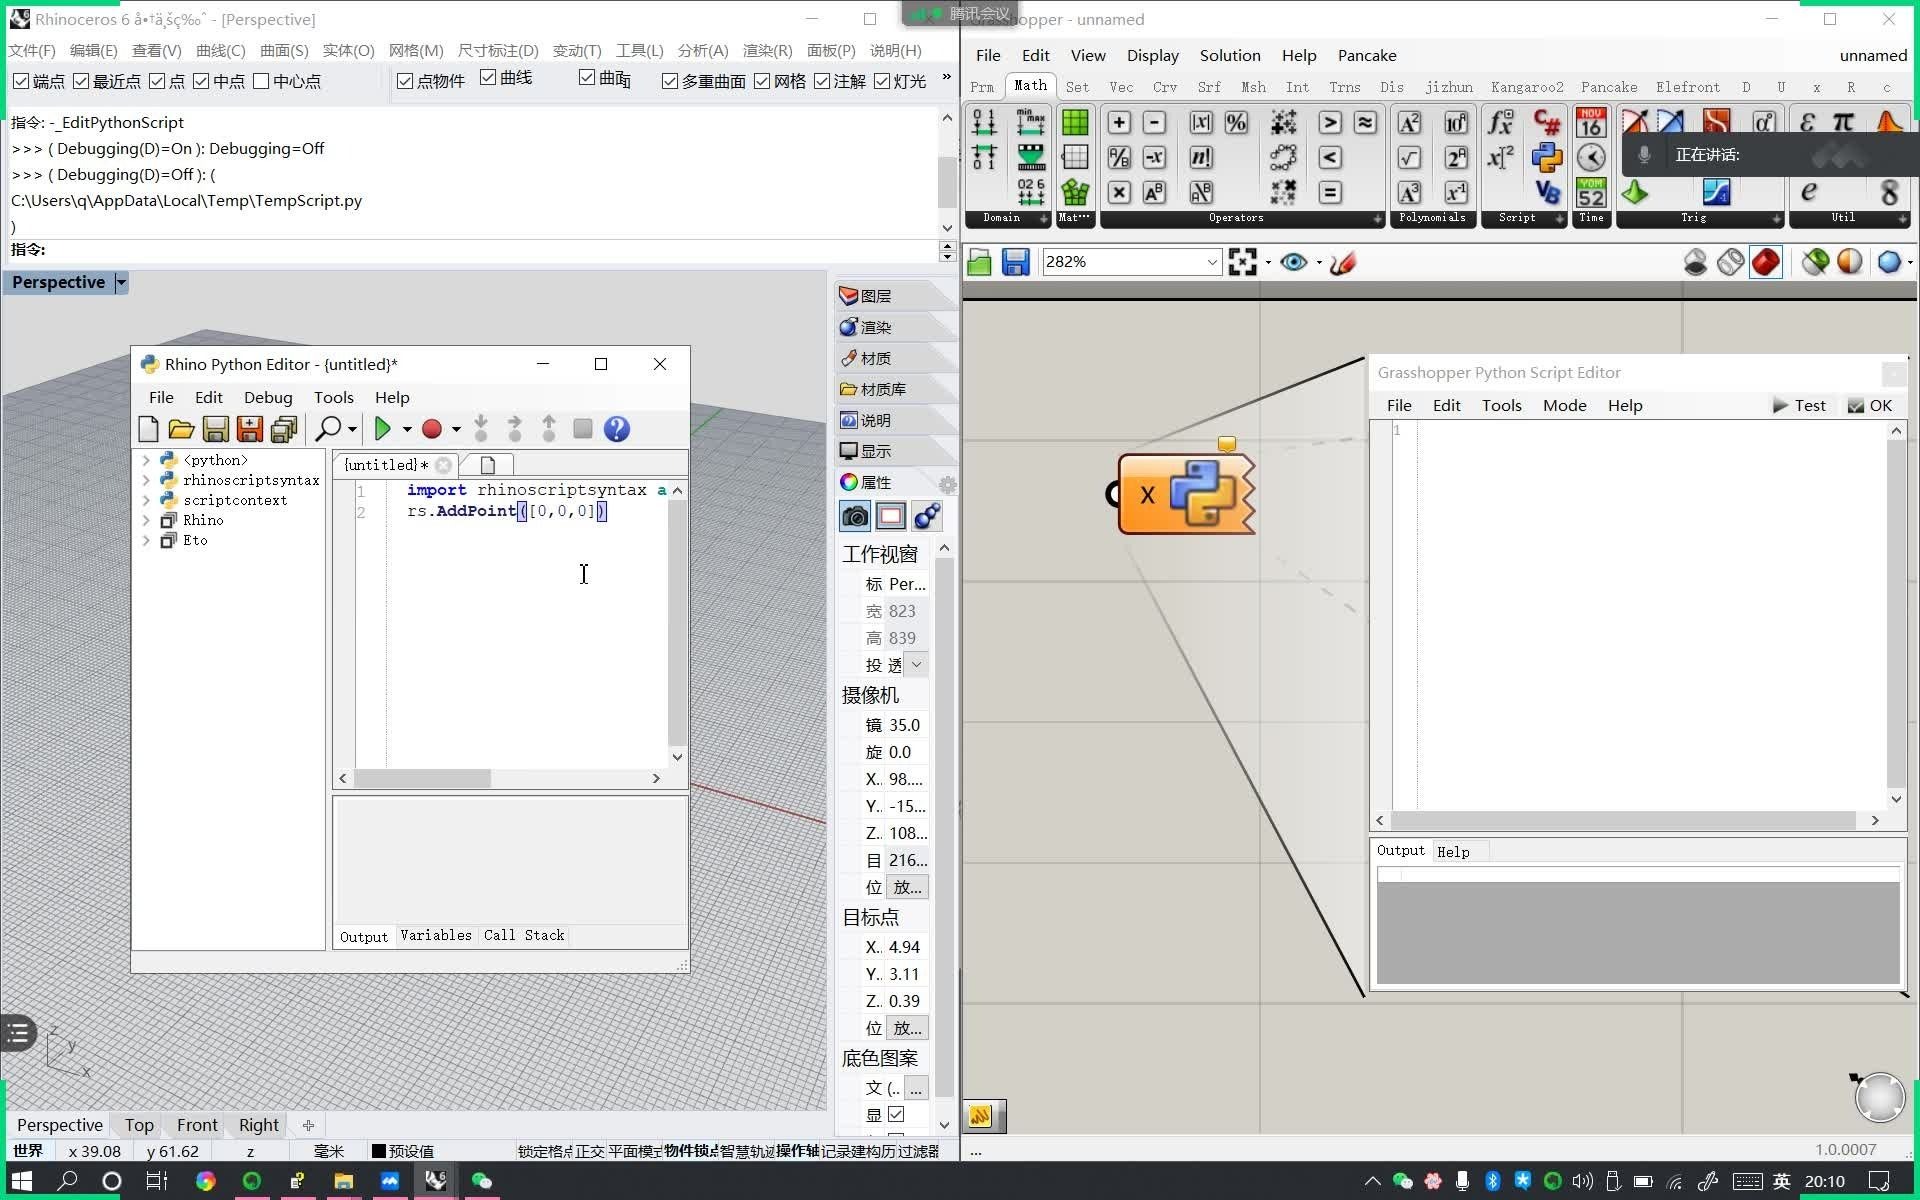Click the Grasshopper save file icon

pyautogui.click(x=1016, y=262)
